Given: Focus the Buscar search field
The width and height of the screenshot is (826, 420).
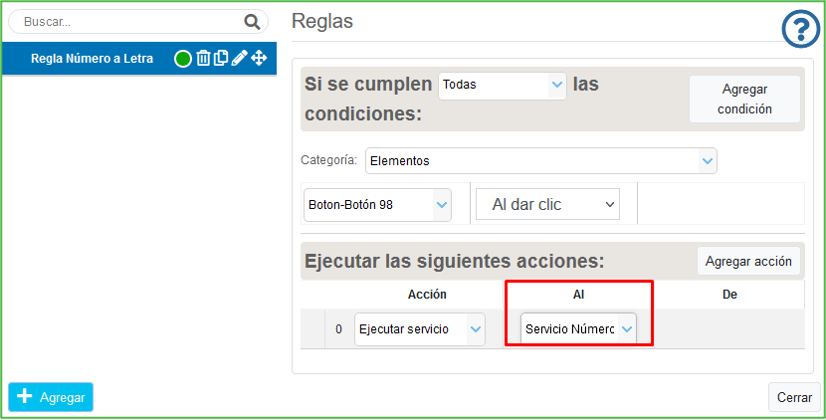Looking at the screenshot, I should click(x=128, y=21).
